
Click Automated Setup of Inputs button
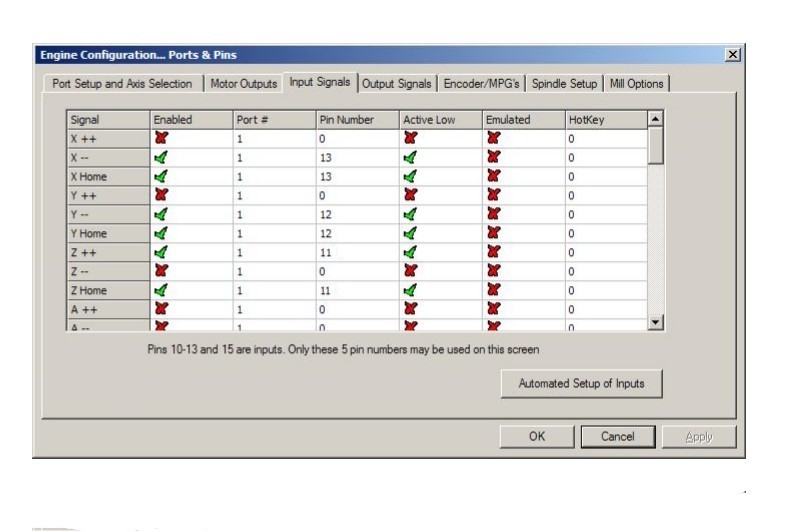click(x=581, y=384)
